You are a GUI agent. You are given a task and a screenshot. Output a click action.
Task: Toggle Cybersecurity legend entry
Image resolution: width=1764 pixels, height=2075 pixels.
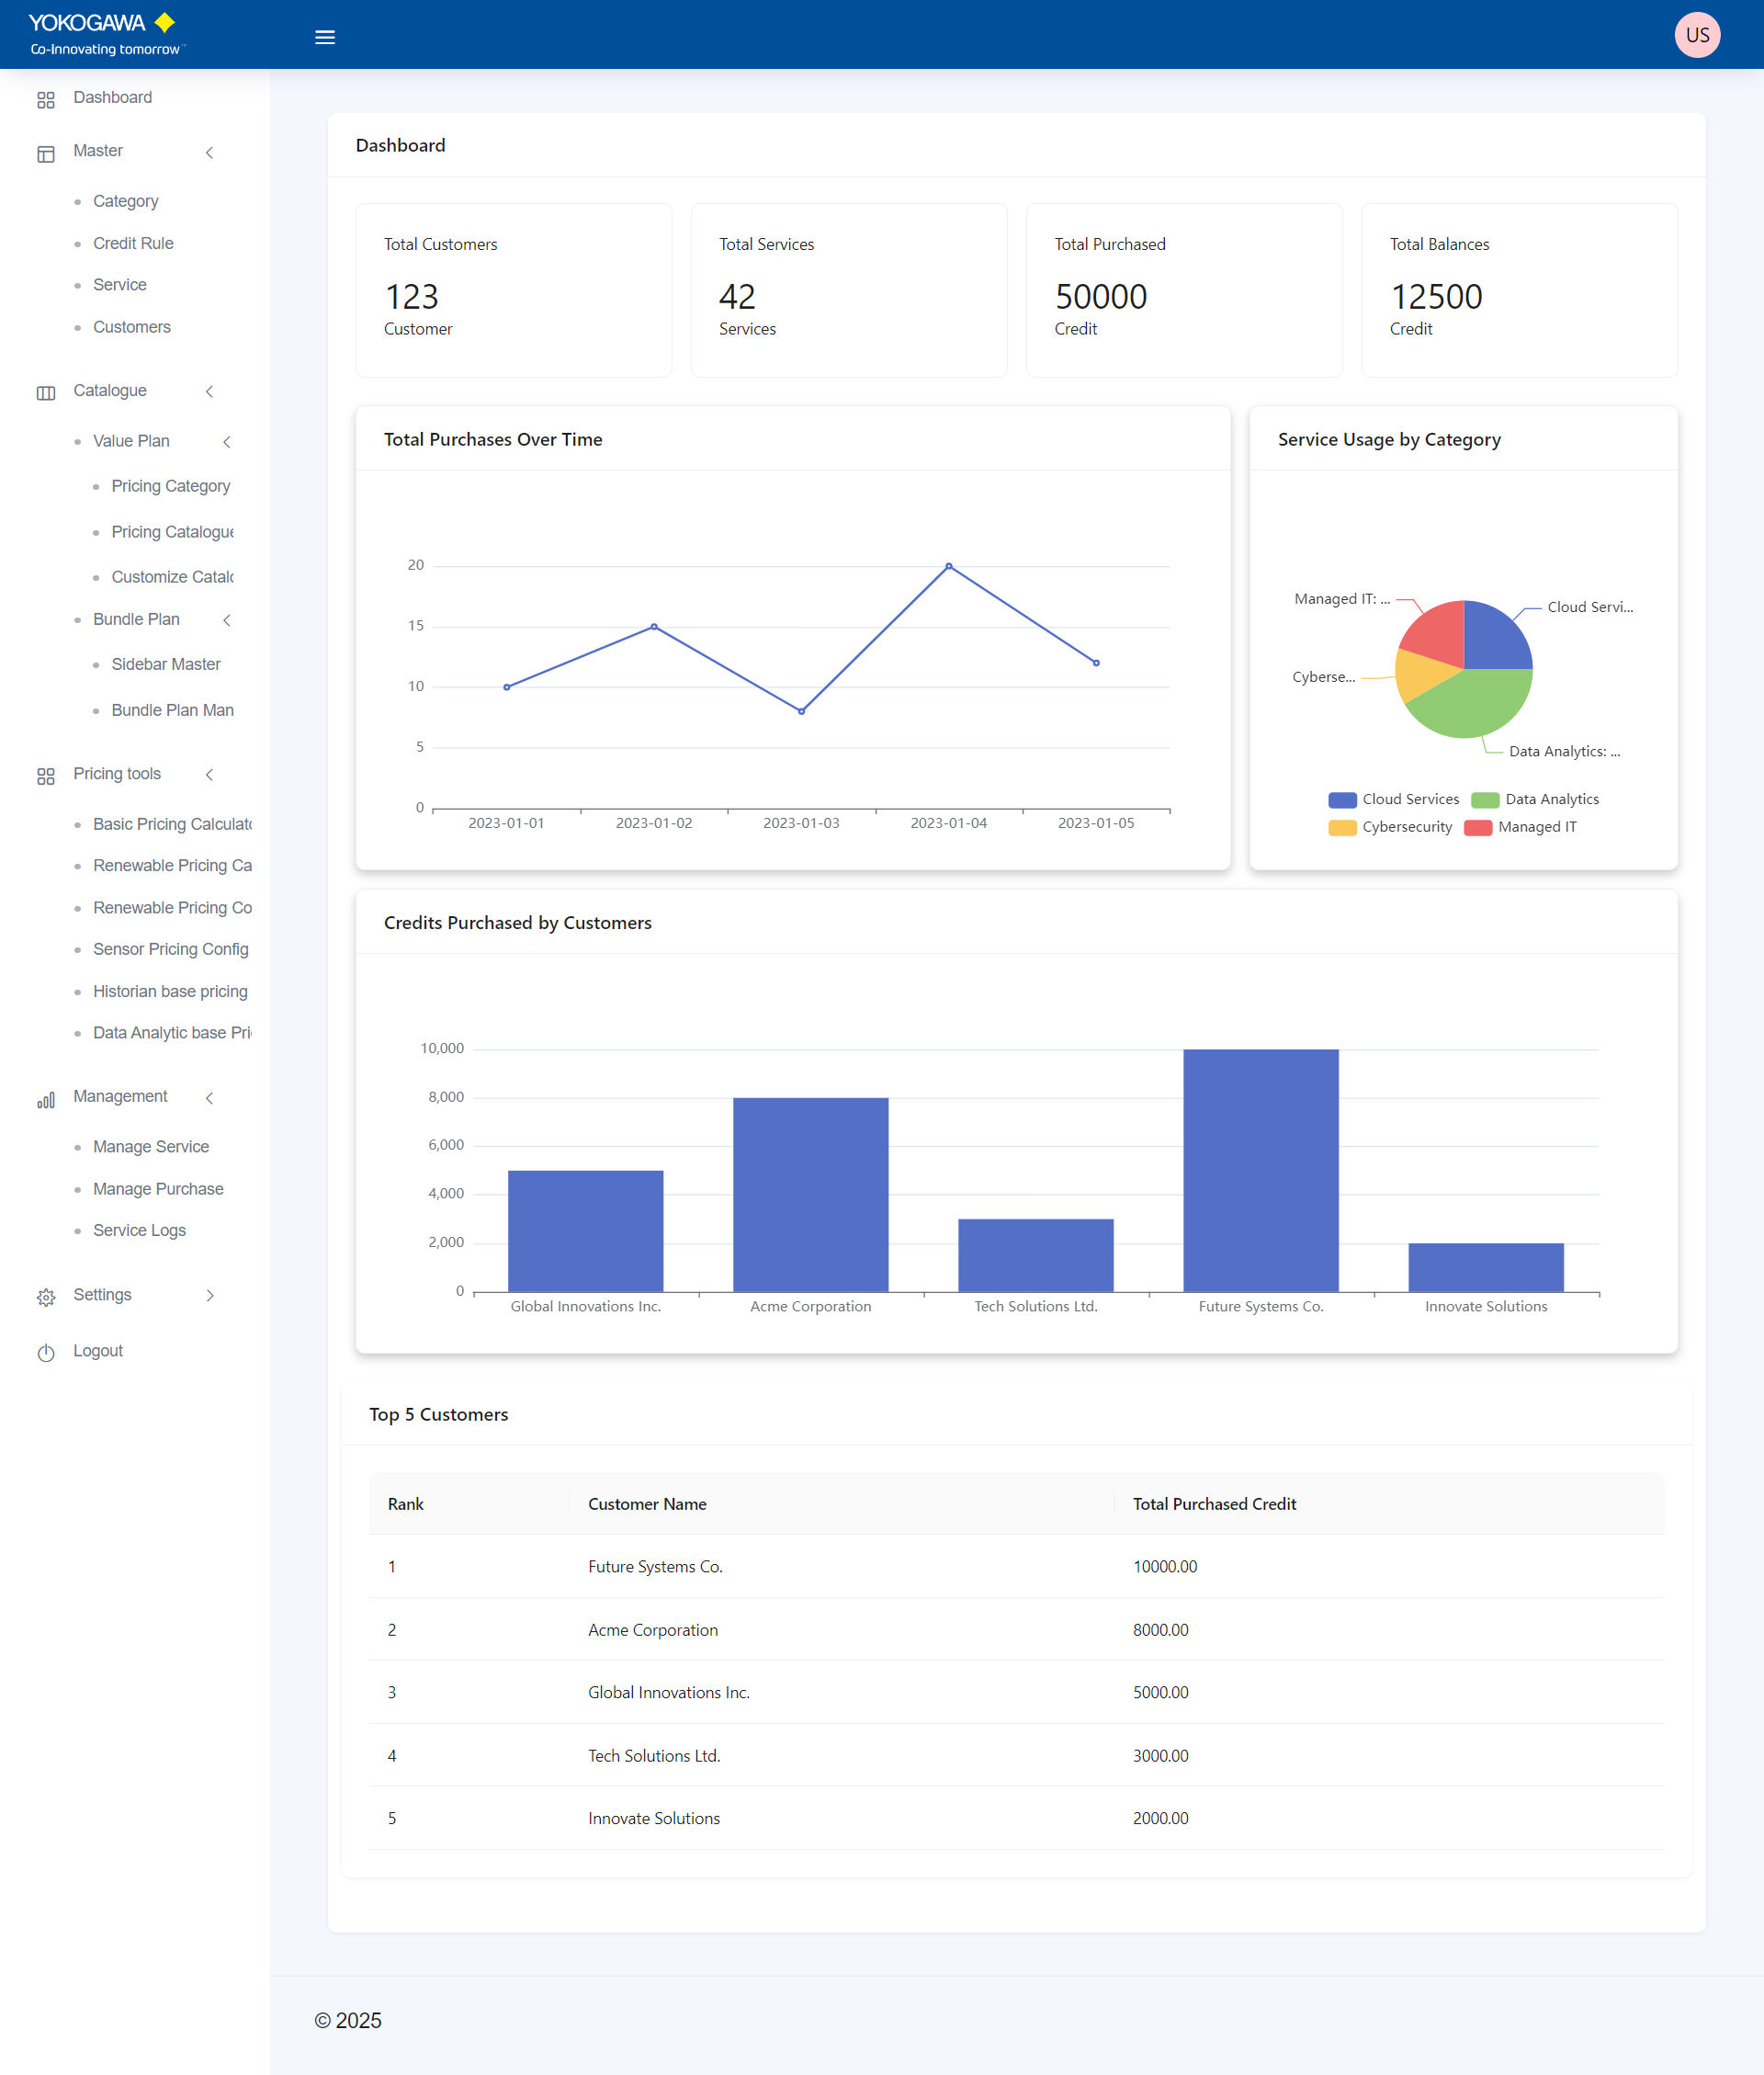pyautogui.click(x=1390, y=827)
